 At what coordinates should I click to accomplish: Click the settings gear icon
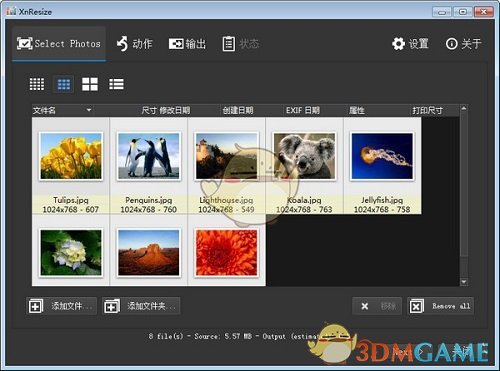click(x=398, y=44)
